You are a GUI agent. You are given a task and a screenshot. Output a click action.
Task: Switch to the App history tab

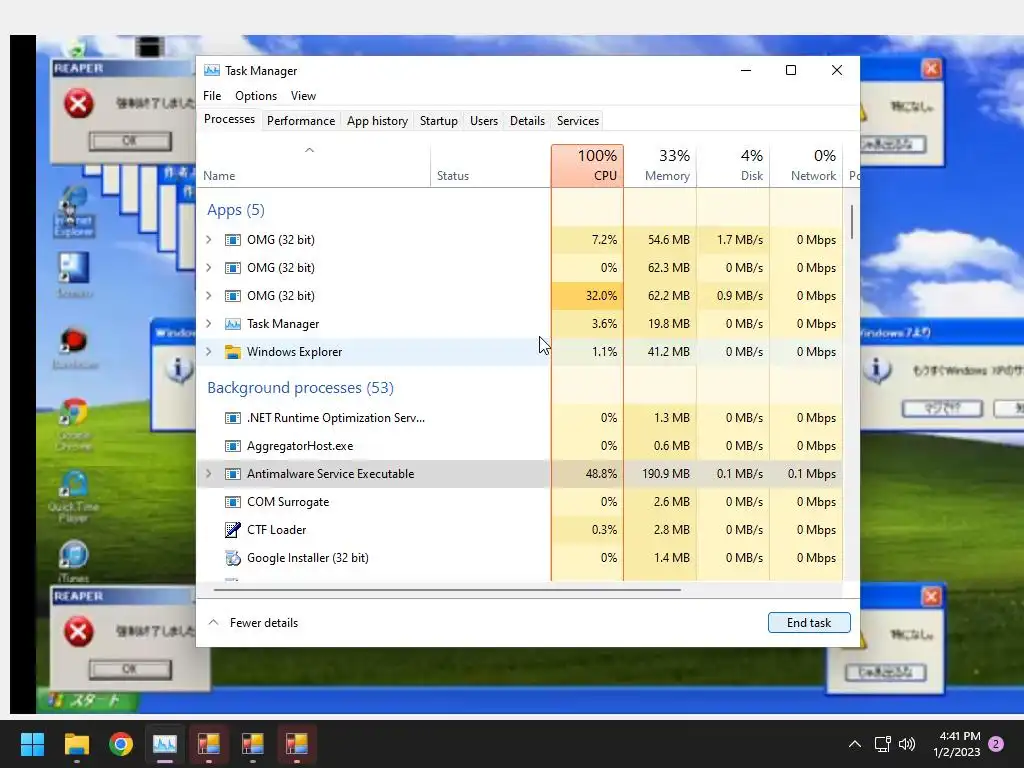click(x=377, y=121)
